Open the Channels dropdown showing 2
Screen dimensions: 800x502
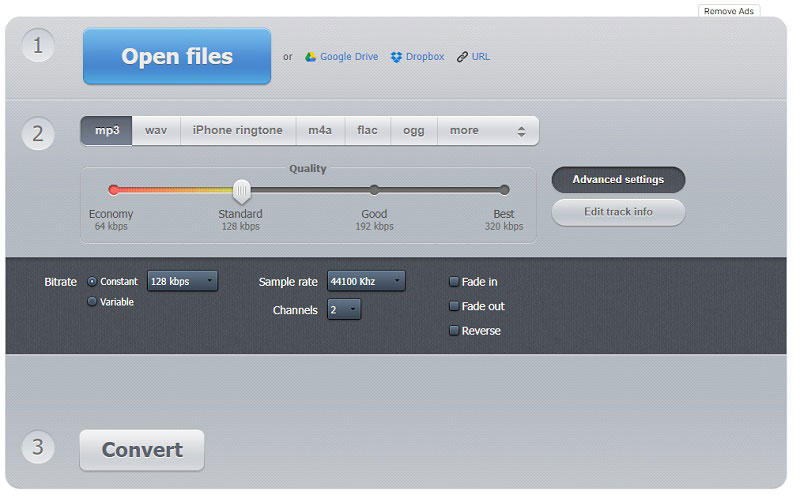[344, 310]
